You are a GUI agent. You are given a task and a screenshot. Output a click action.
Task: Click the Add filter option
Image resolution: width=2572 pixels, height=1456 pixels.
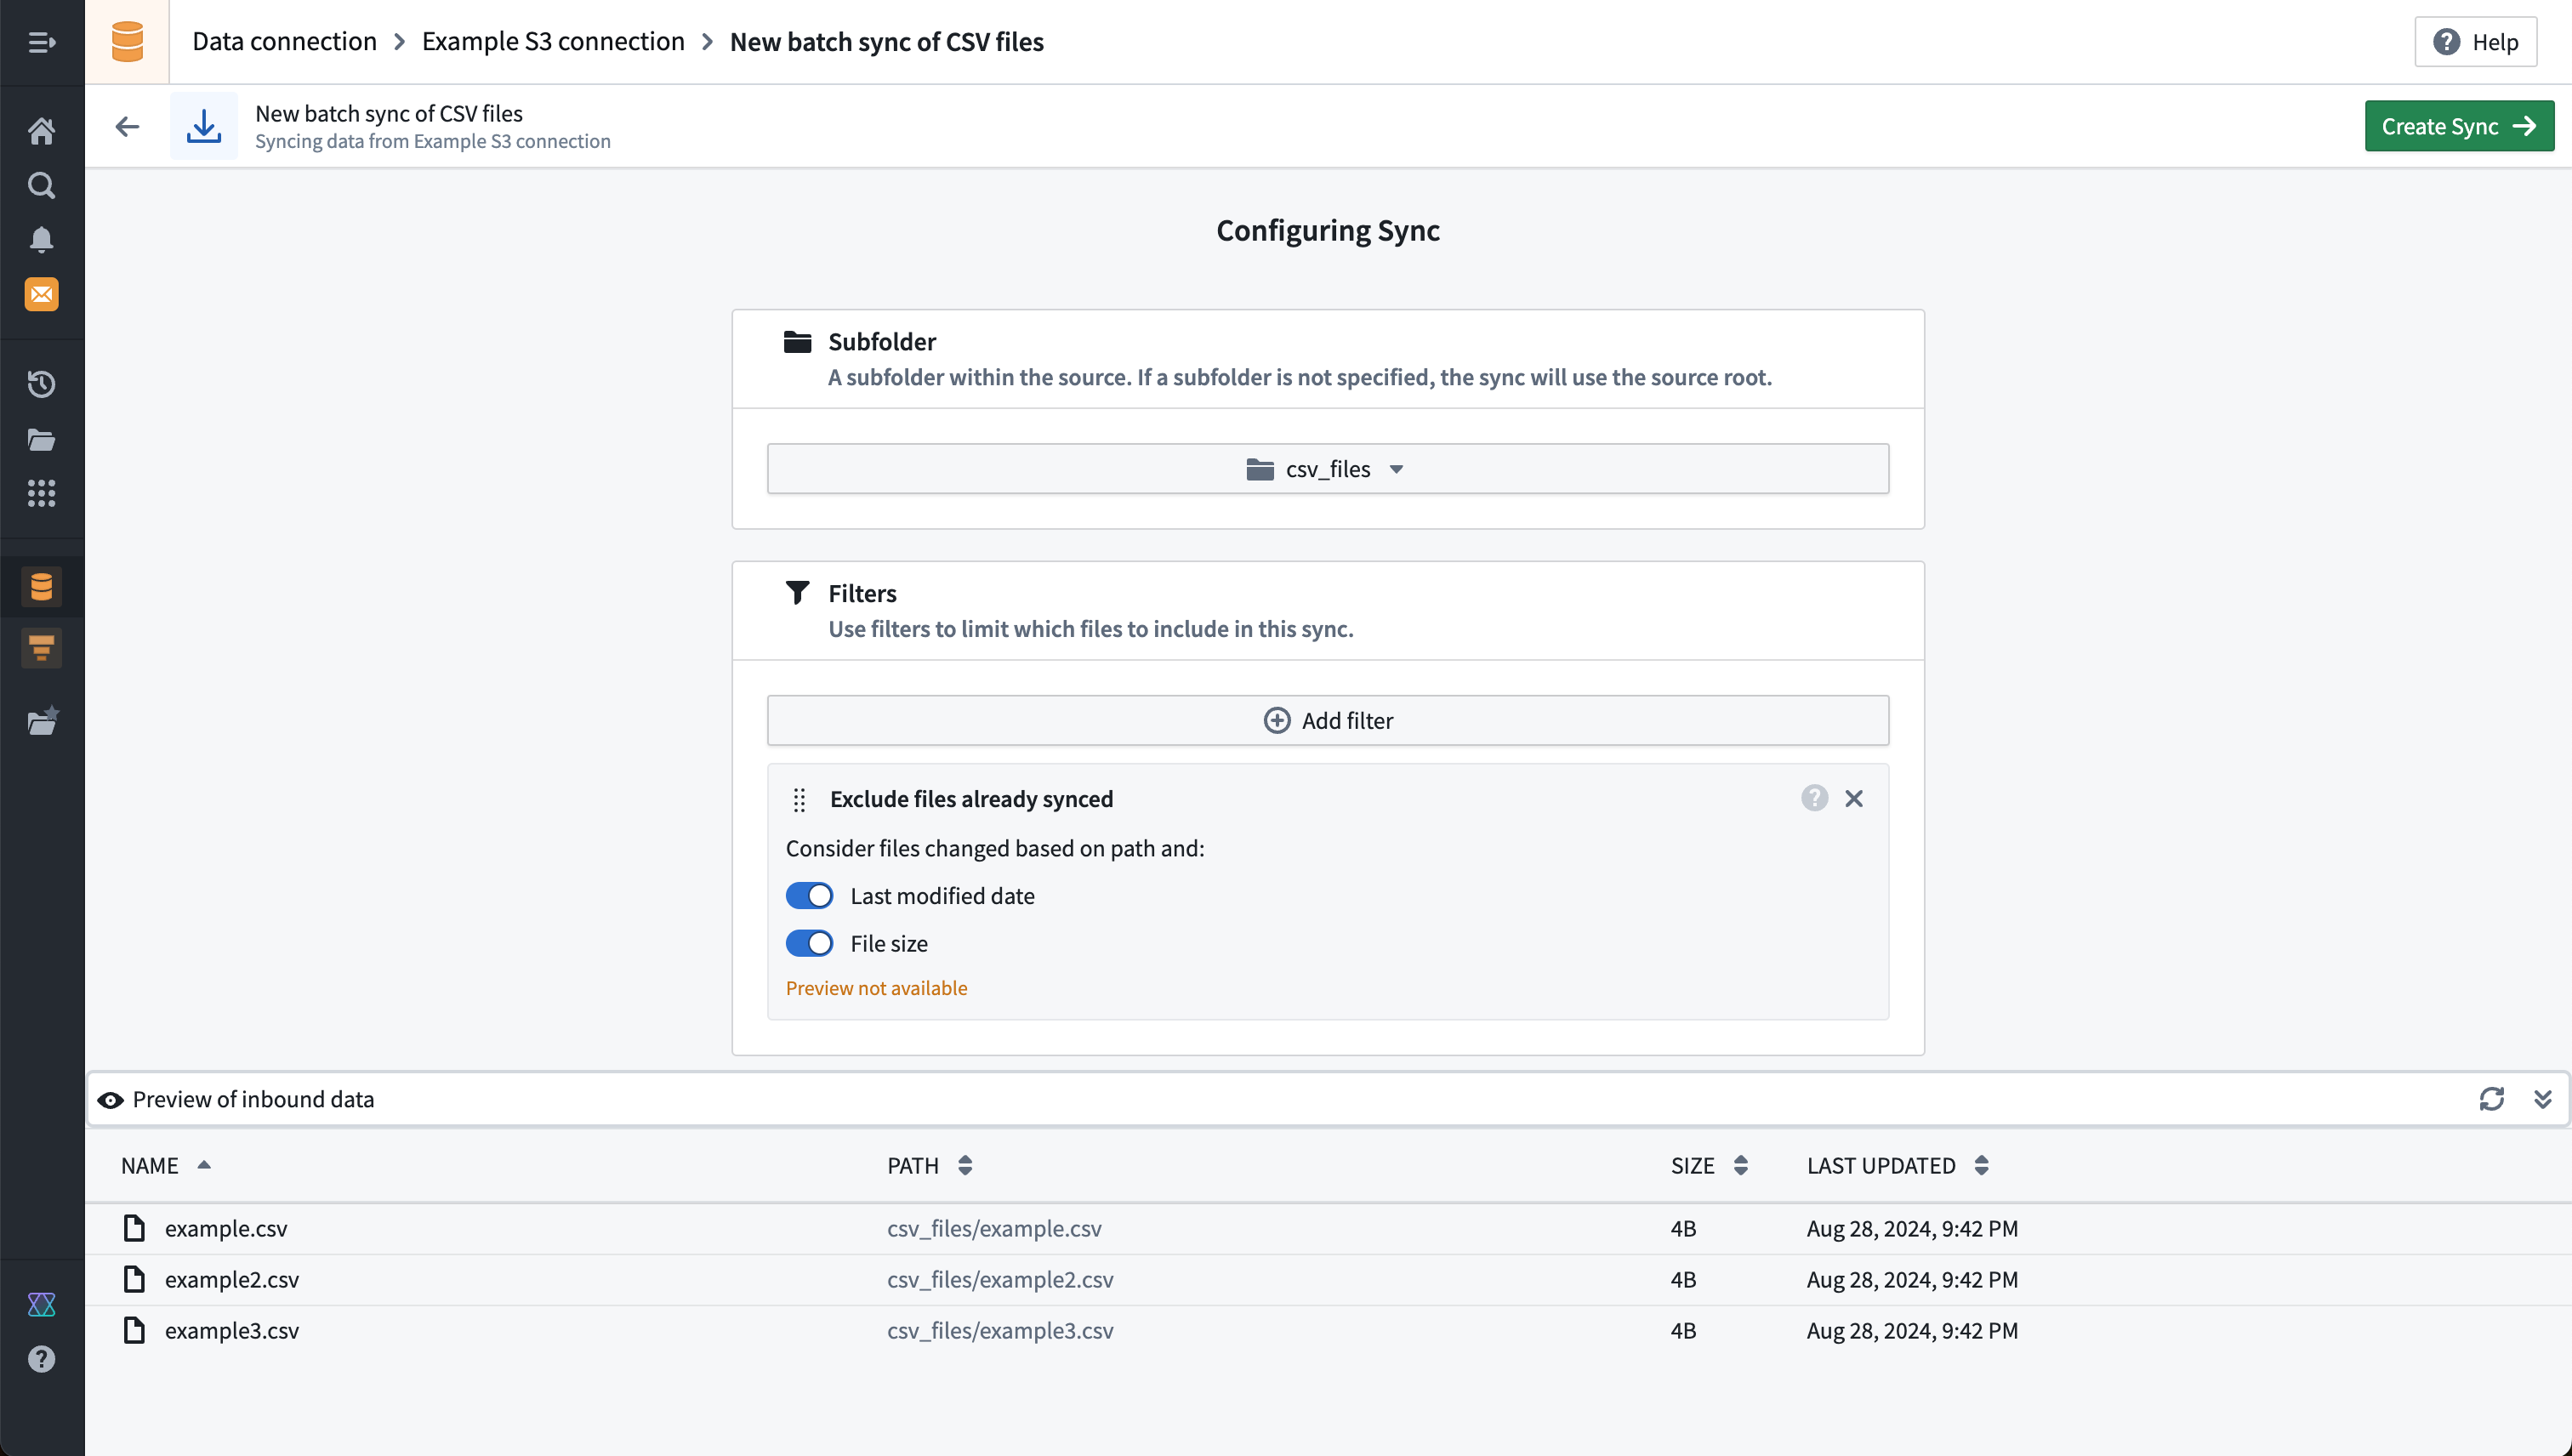pos(1327,719)
